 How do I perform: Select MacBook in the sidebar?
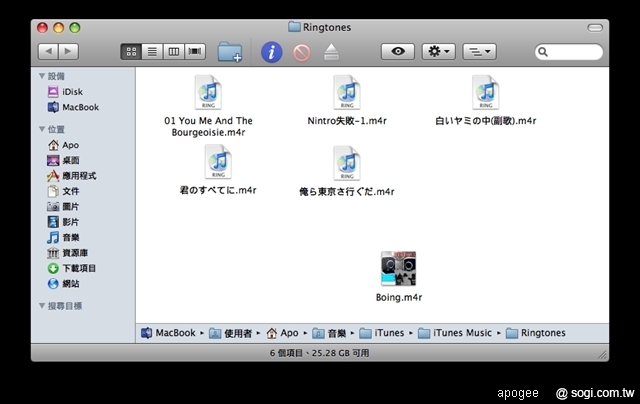(73, 107)
